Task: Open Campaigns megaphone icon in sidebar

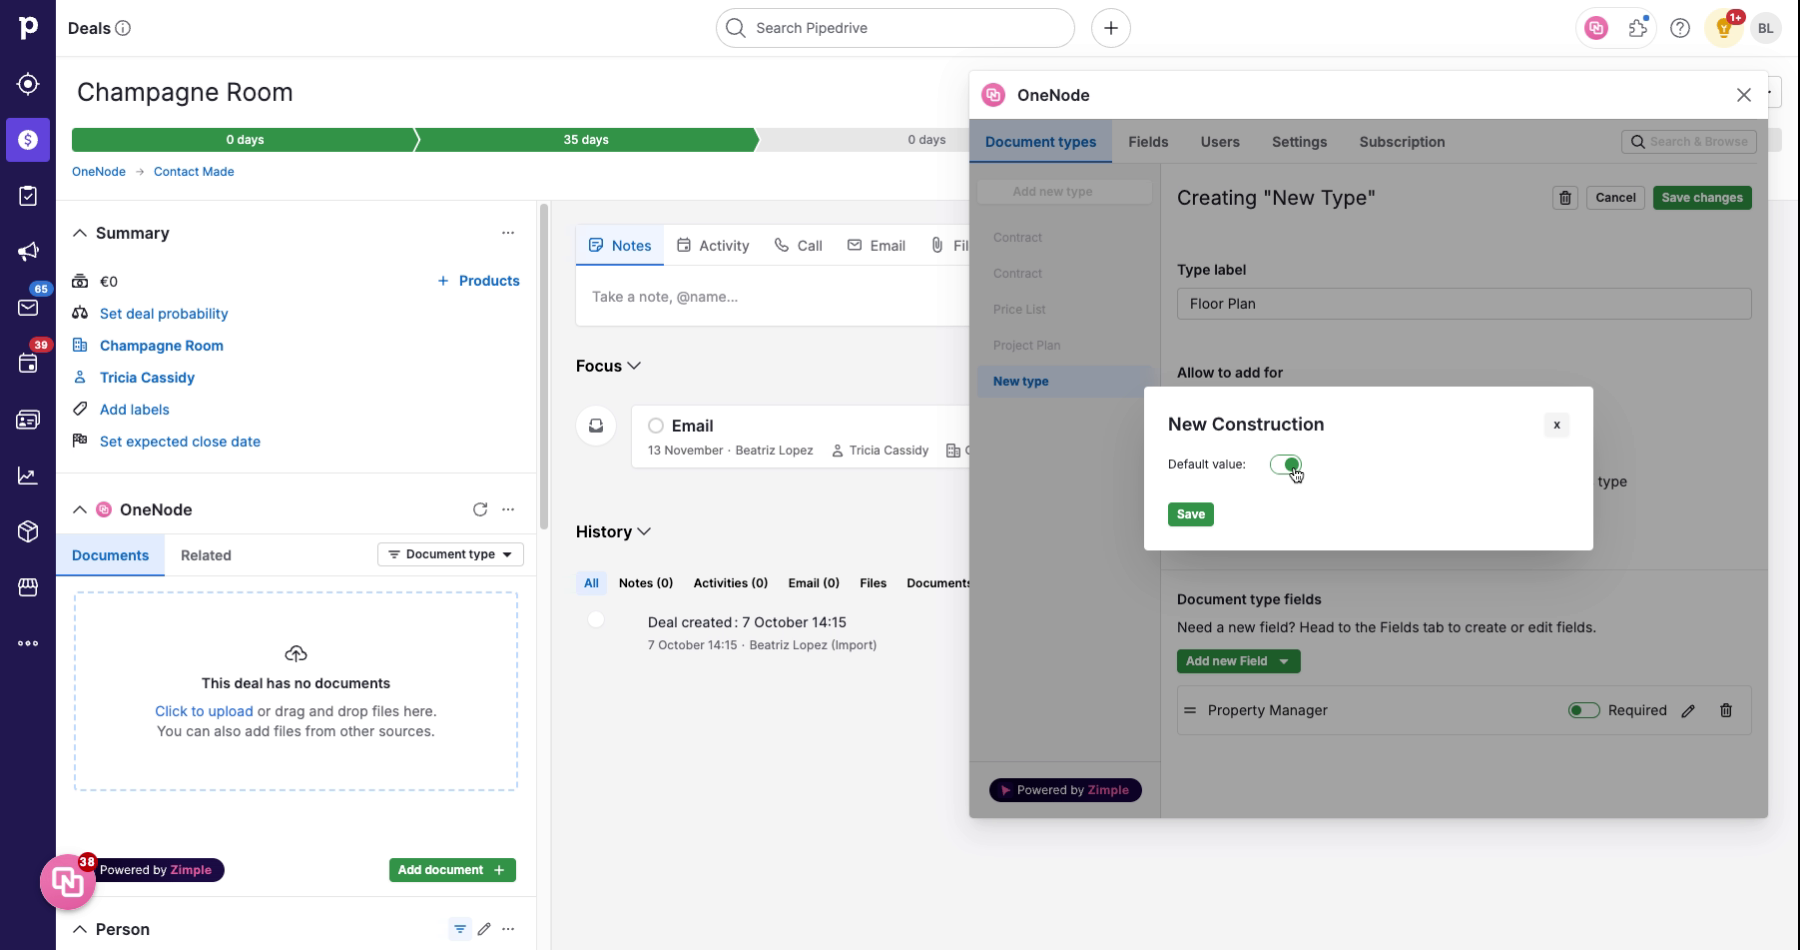Action: pos(28,252)
